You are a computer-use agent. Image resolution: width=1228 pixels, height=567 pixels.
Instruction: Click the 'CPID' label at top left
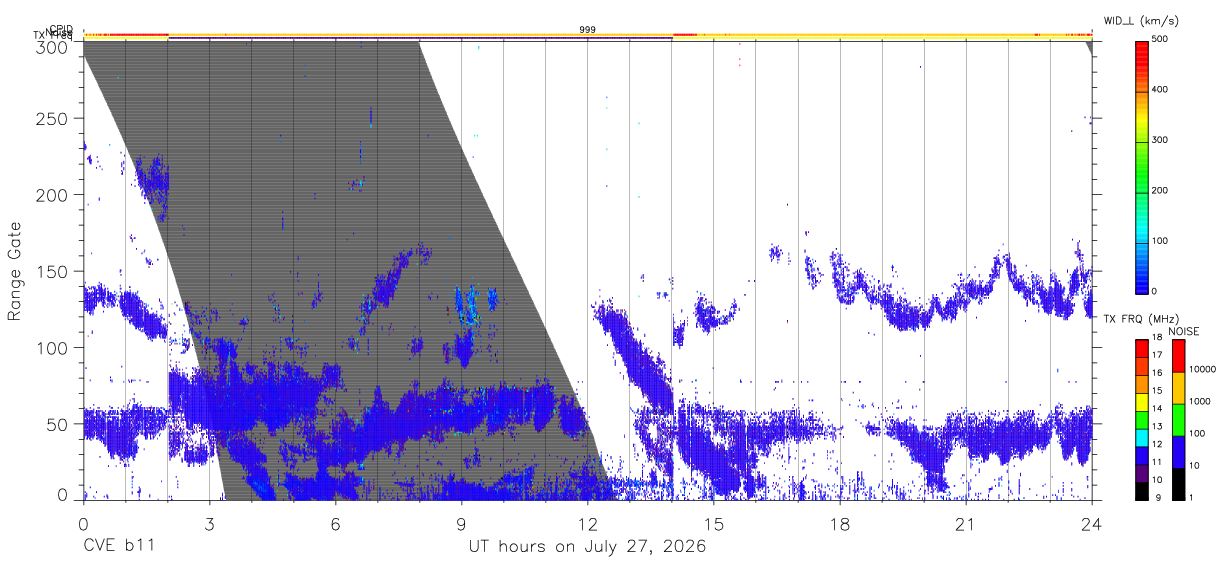click(x=62, y=30)
